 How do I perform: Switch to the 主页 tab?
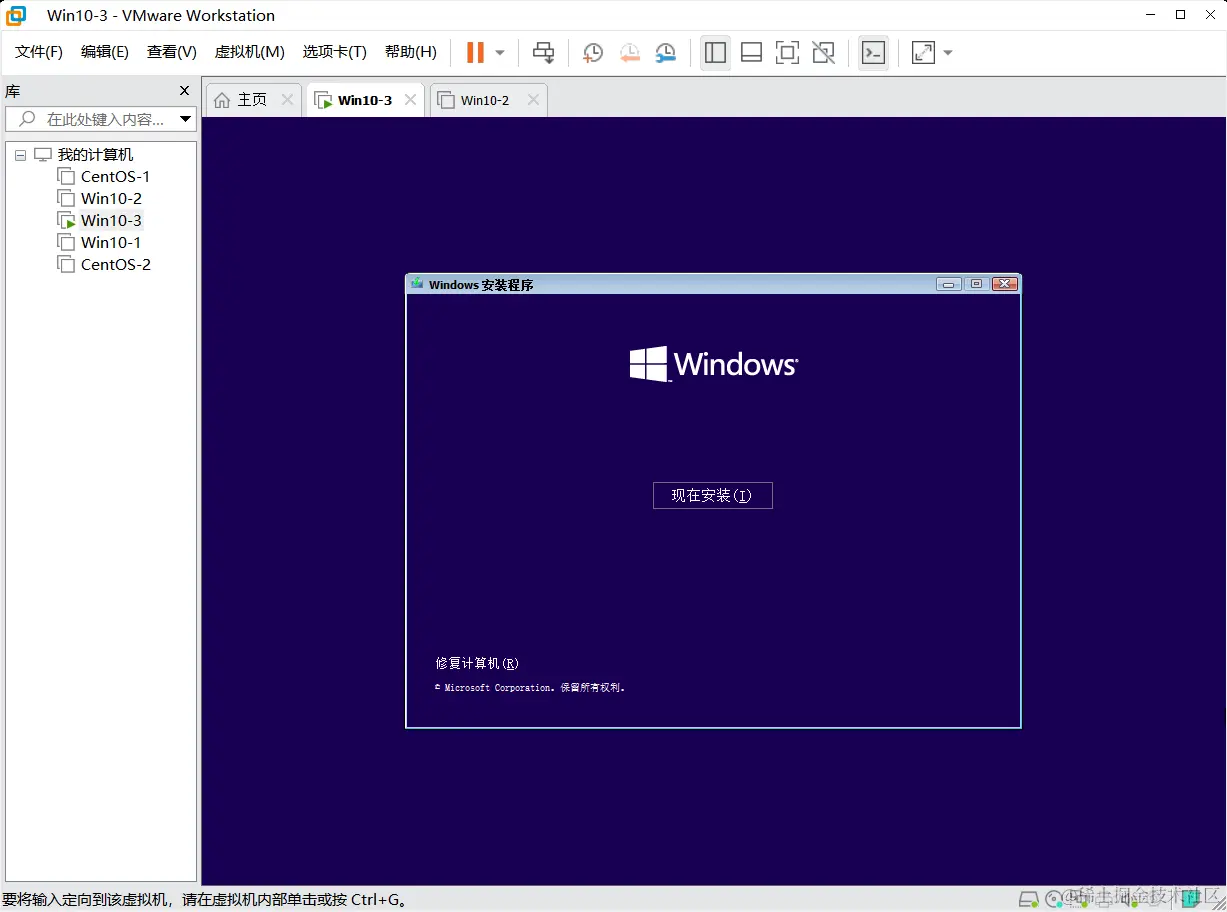point(252,100)
